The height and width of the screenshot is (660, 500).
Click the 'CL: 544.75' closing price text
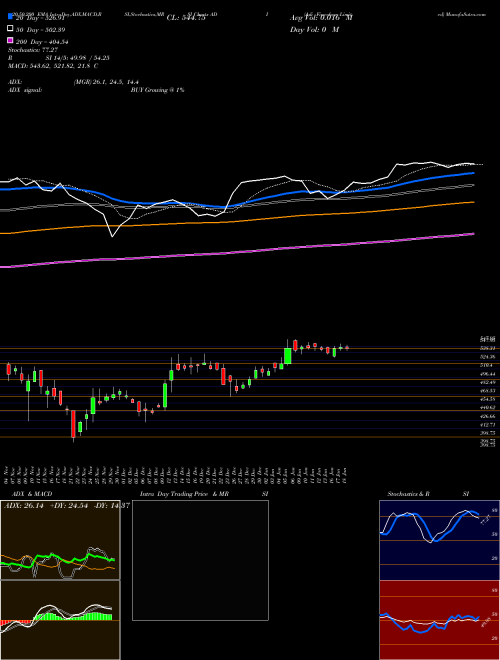click(x=186, y=18)
